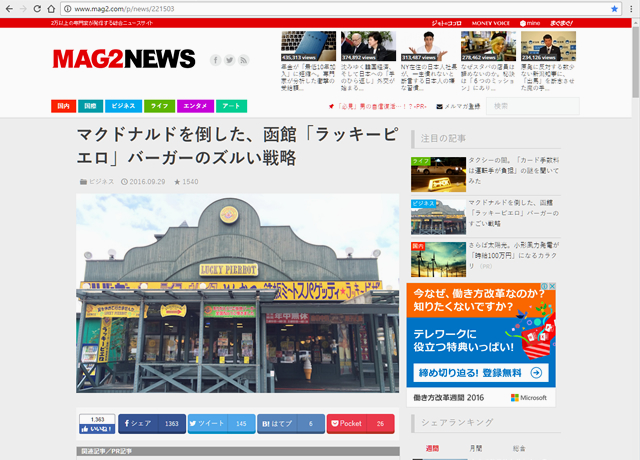Open the ビジネス category tab

(x=123, y=106)
